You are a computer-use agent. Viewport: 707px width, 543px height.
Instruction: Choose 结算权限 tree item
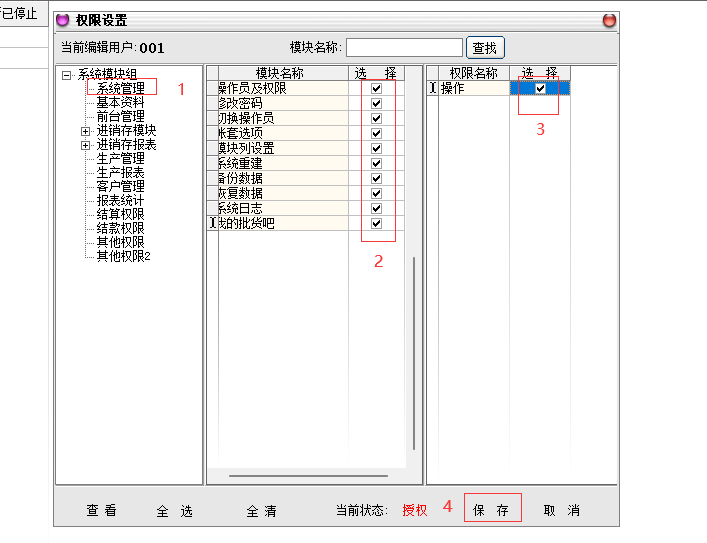121,214
